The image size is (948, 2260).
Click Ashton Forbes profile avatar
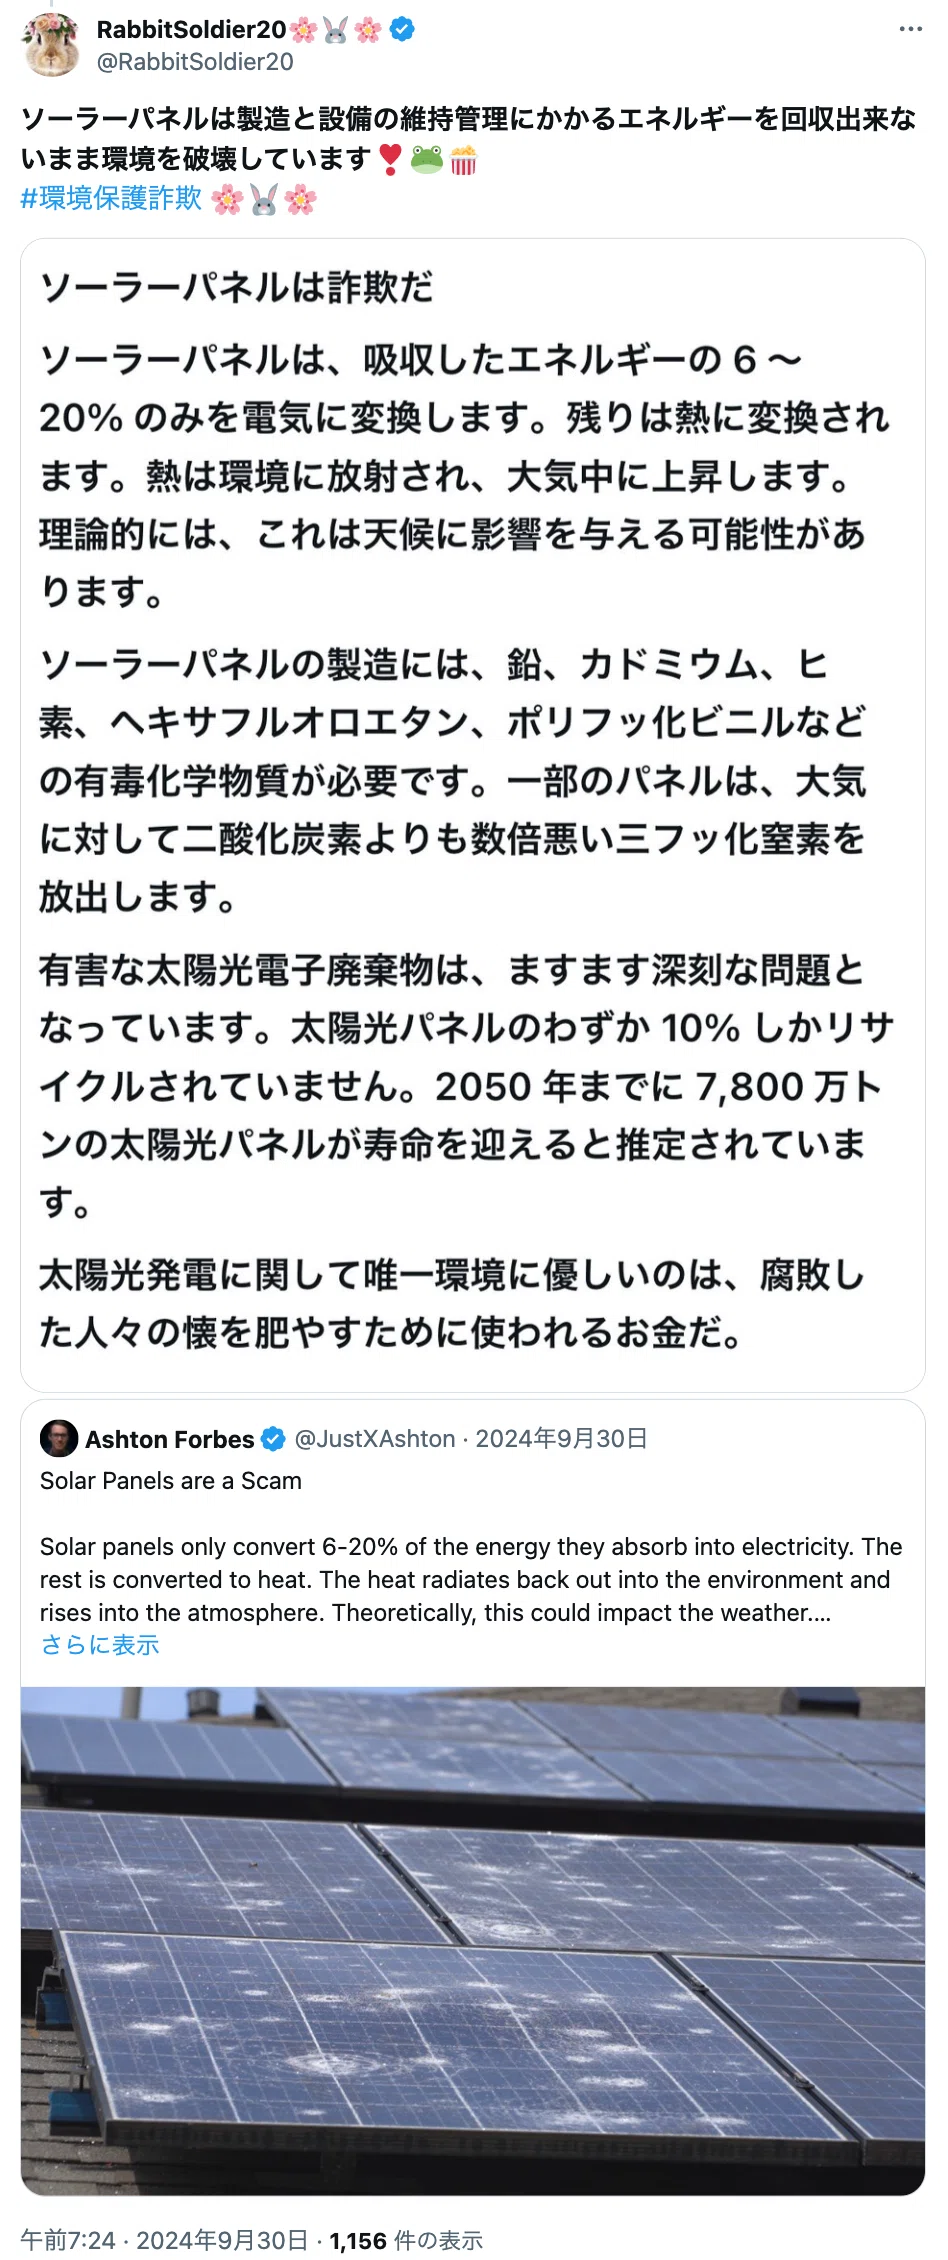(59, 1439)
